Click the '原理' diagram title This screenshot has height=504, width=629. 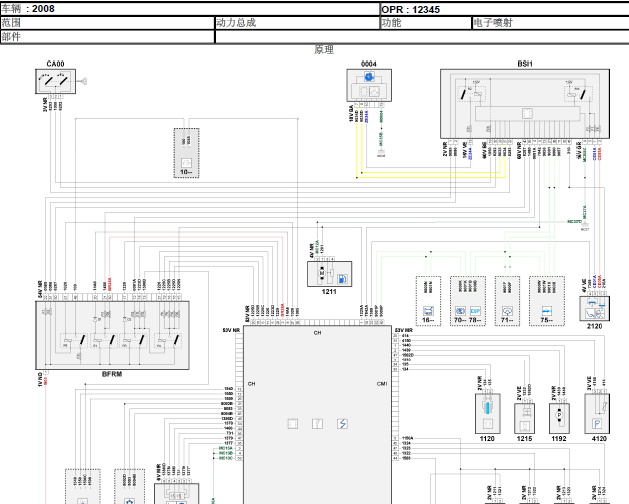pyautogui.click(x=324, y=49)
